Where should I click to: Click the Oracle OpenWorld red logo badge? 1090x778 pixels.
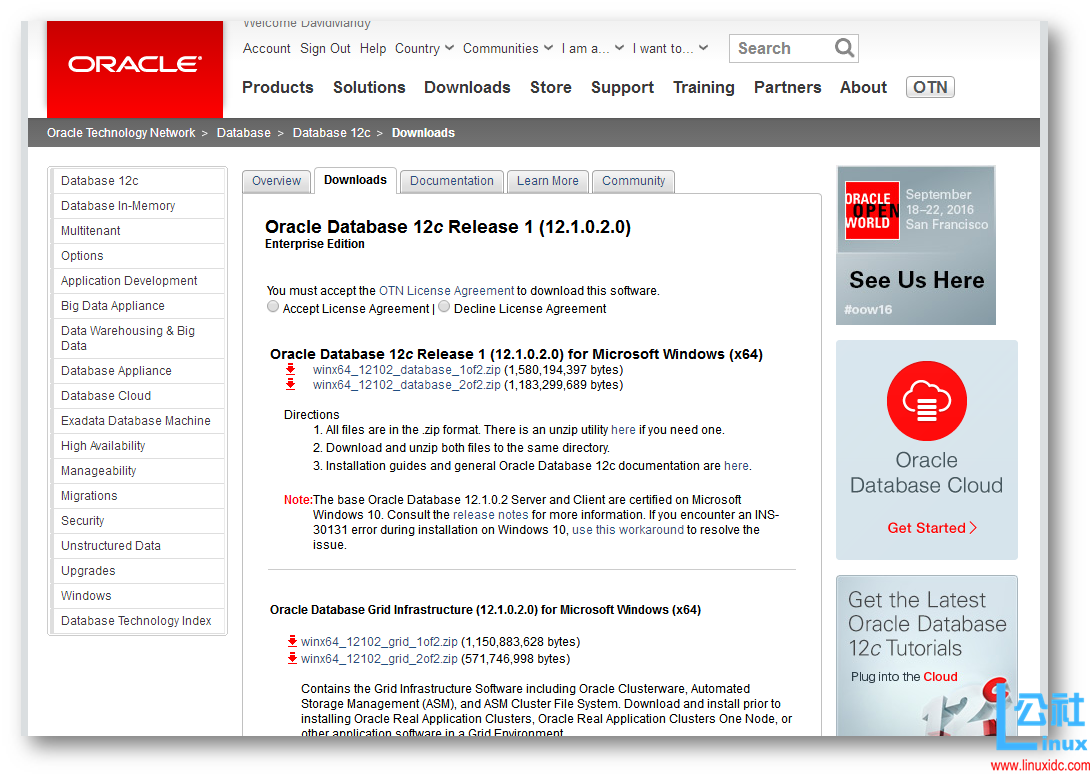[871, 210]
